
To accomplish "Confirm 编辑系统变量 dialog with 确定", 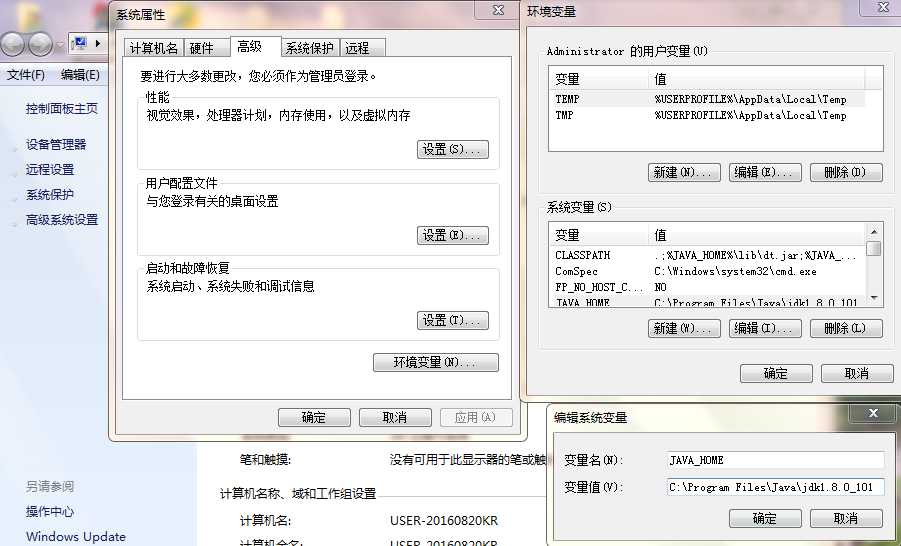I will pyautogui.click(x=765, y=518).
